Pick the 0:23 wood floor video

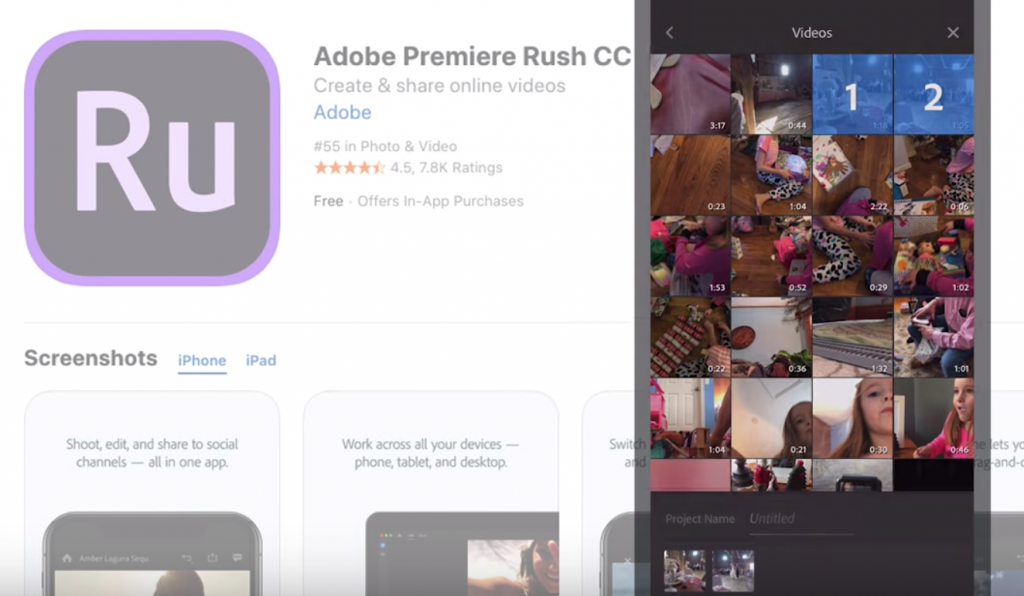(x=690, y=175)
